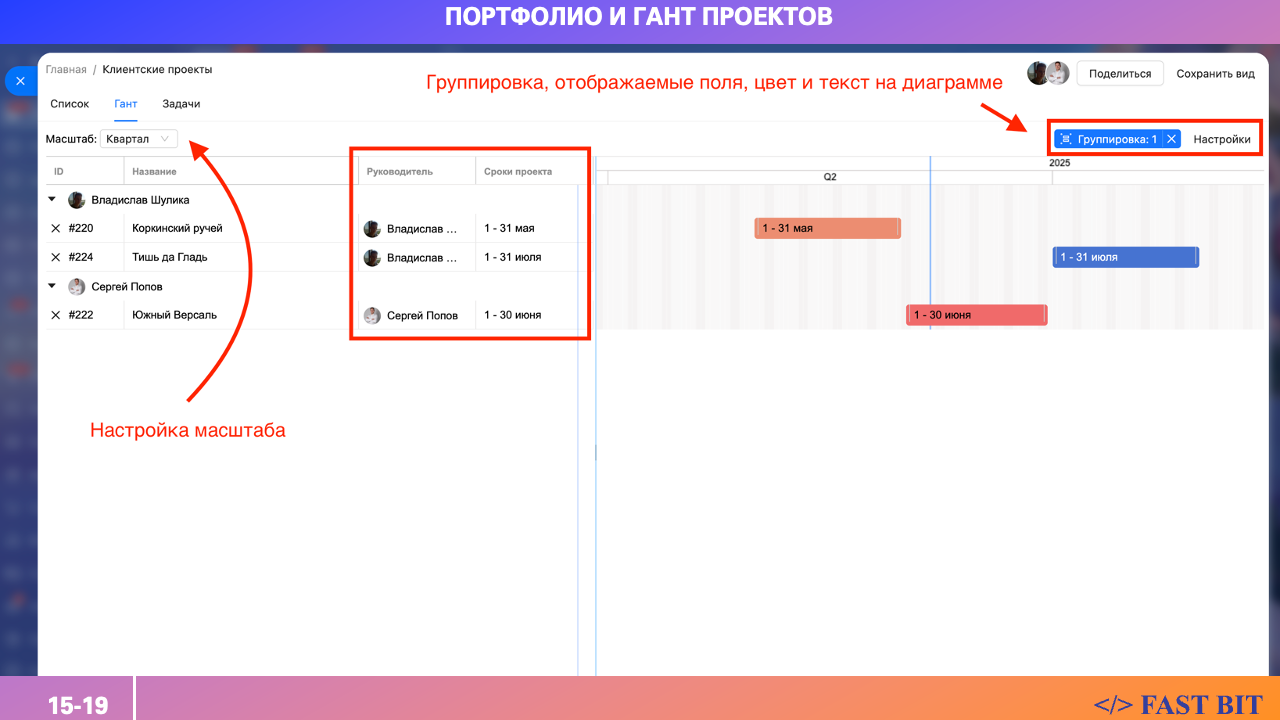Collapse the Сергей Попов group
The height and width of the screenshot is (720, 1280).
coord(52,286)
